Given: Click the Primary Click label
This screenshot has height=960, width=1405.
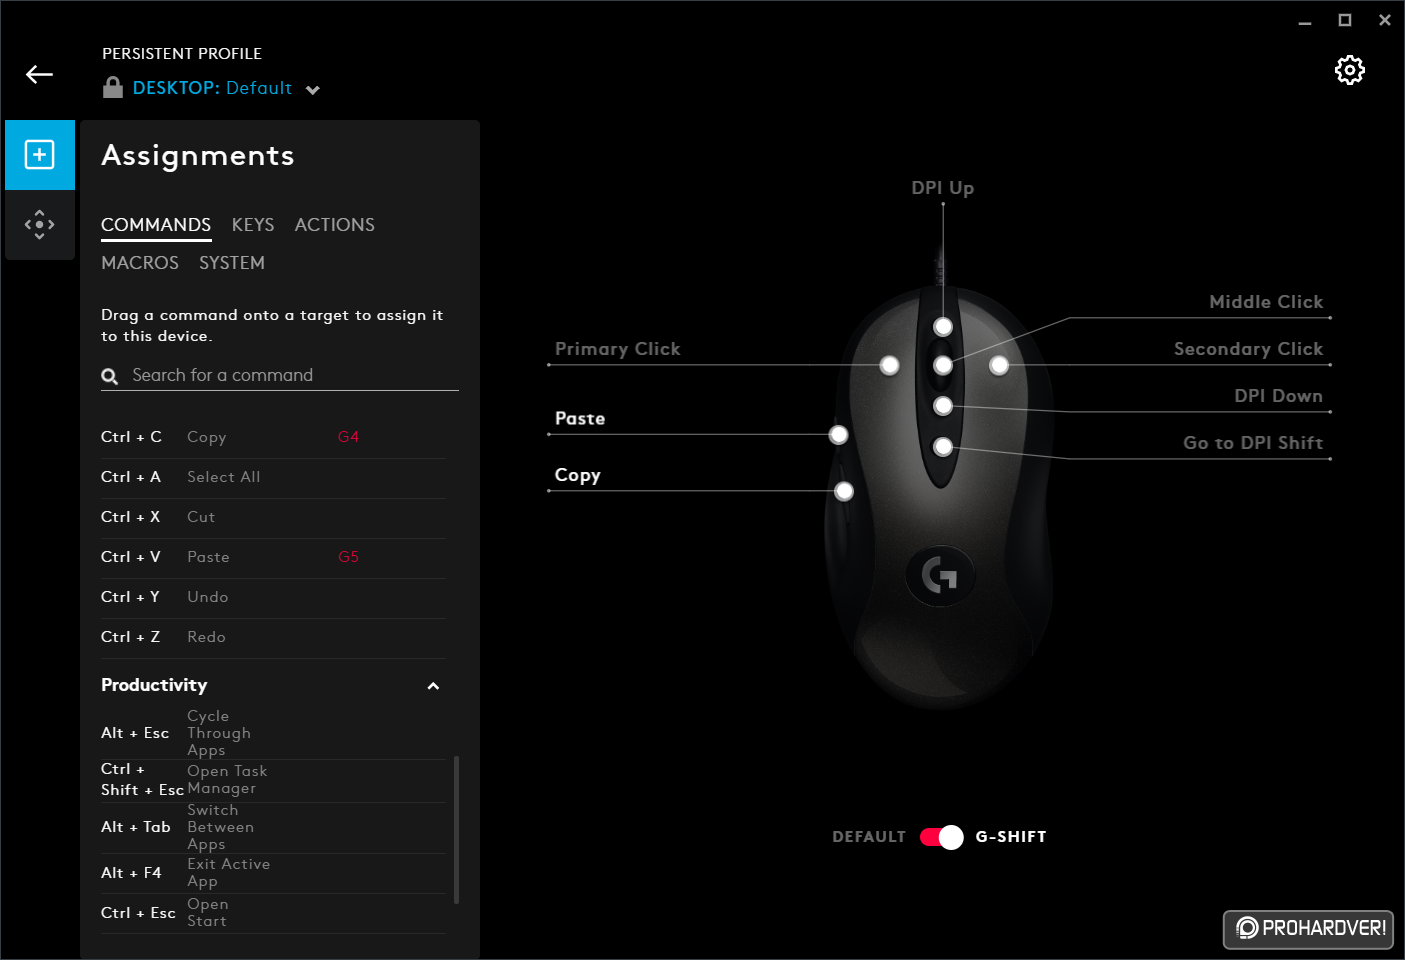Looking at the screenshot, I should click(x=618, y=349).
